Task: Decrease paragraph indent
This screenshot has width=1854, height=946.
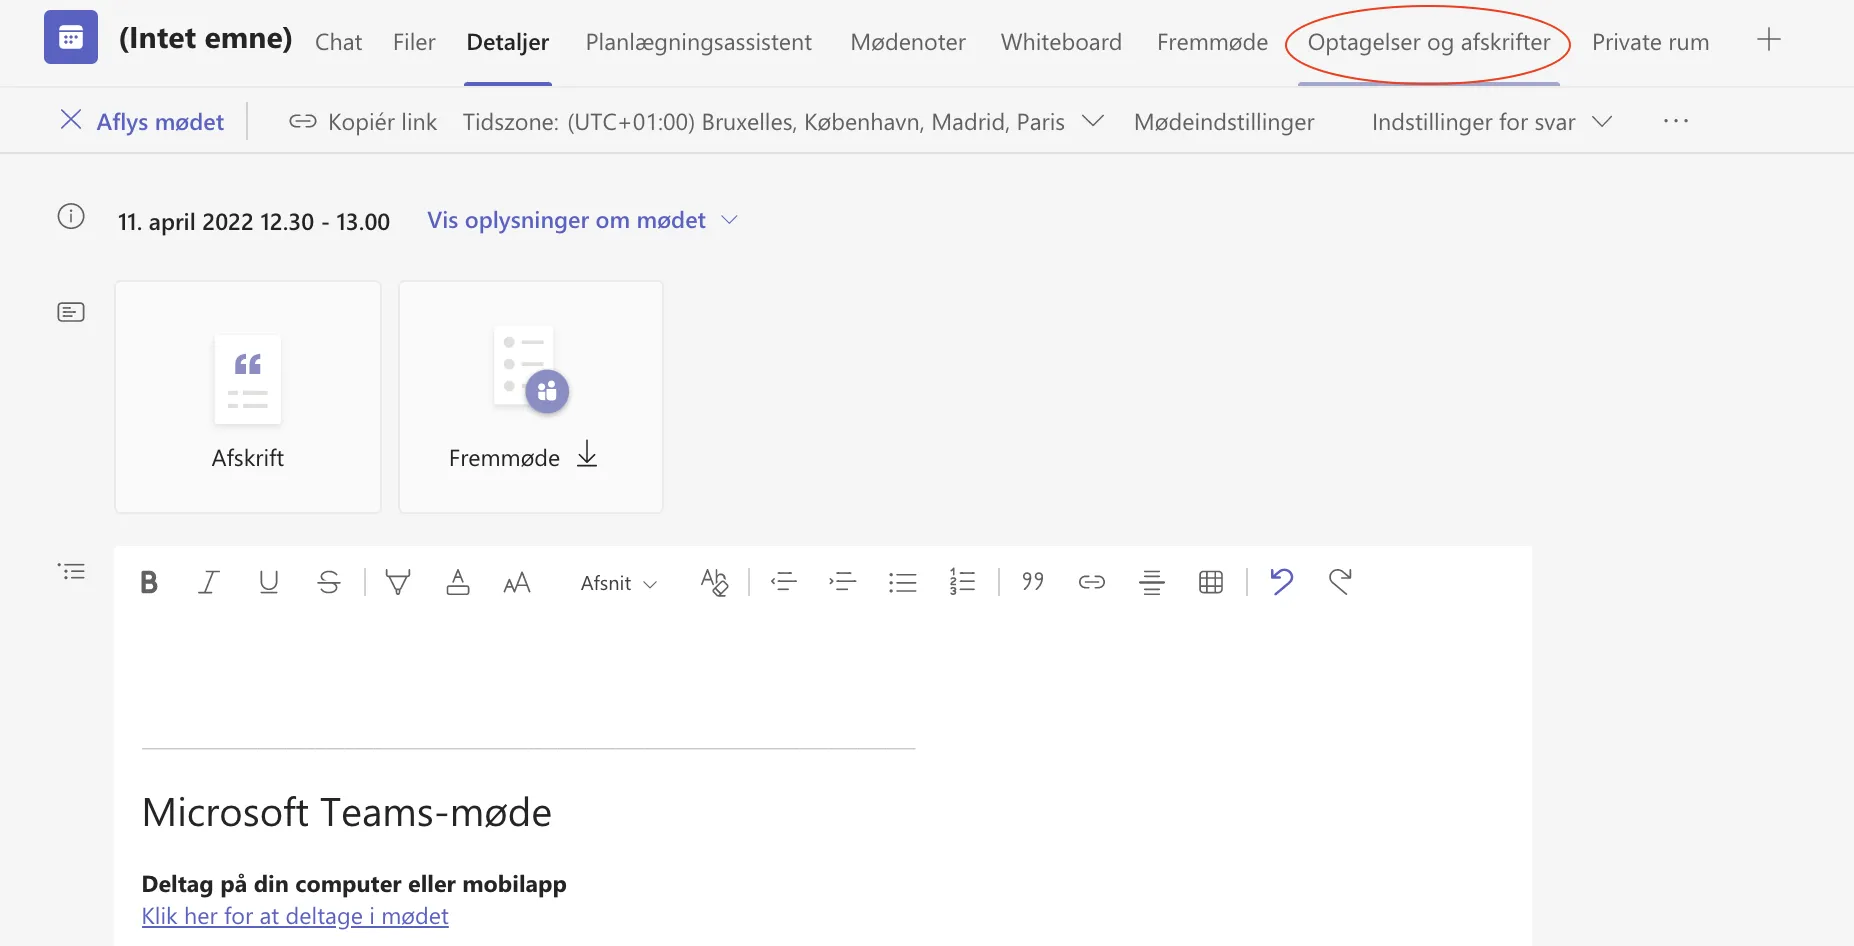Action: point(783,582)
